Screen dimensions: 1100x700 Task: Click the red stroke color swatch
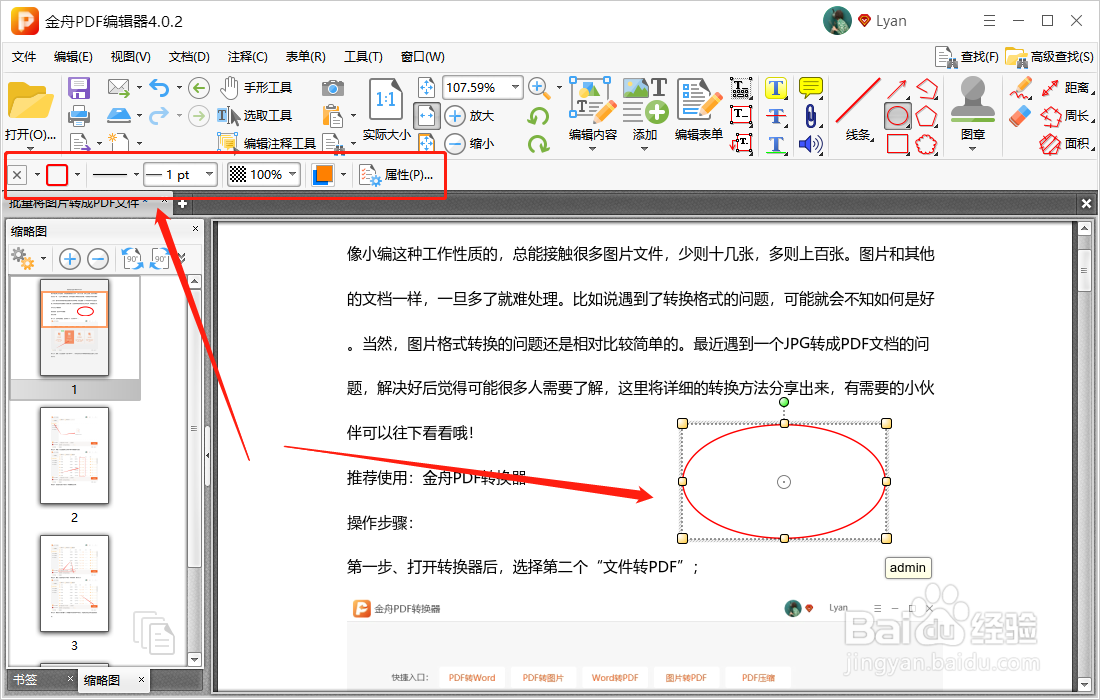pos(57,175)
